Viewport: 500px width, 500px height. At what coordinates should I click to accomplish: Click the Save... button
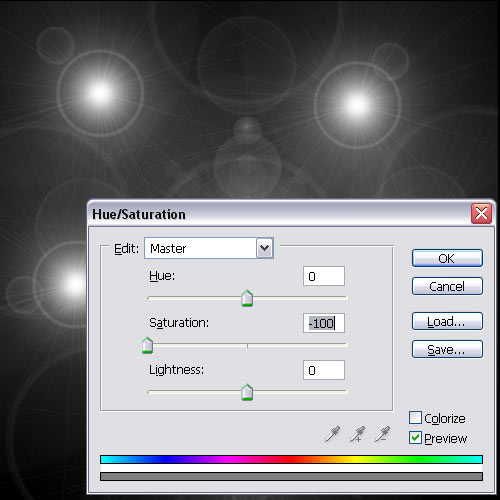tap(447, 349)
